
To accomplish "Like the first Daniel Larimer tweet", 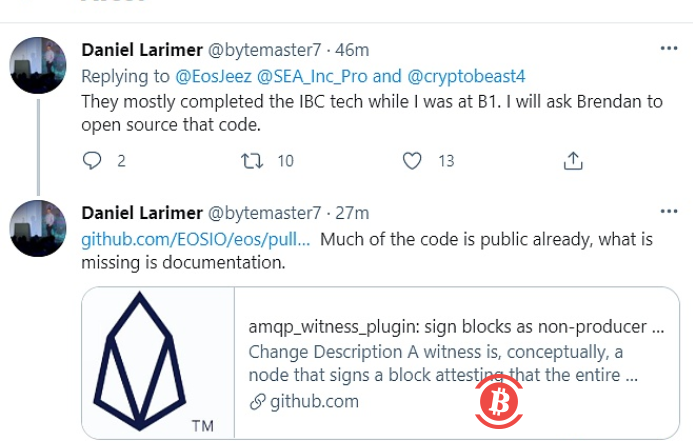I will tap(412, 160).
